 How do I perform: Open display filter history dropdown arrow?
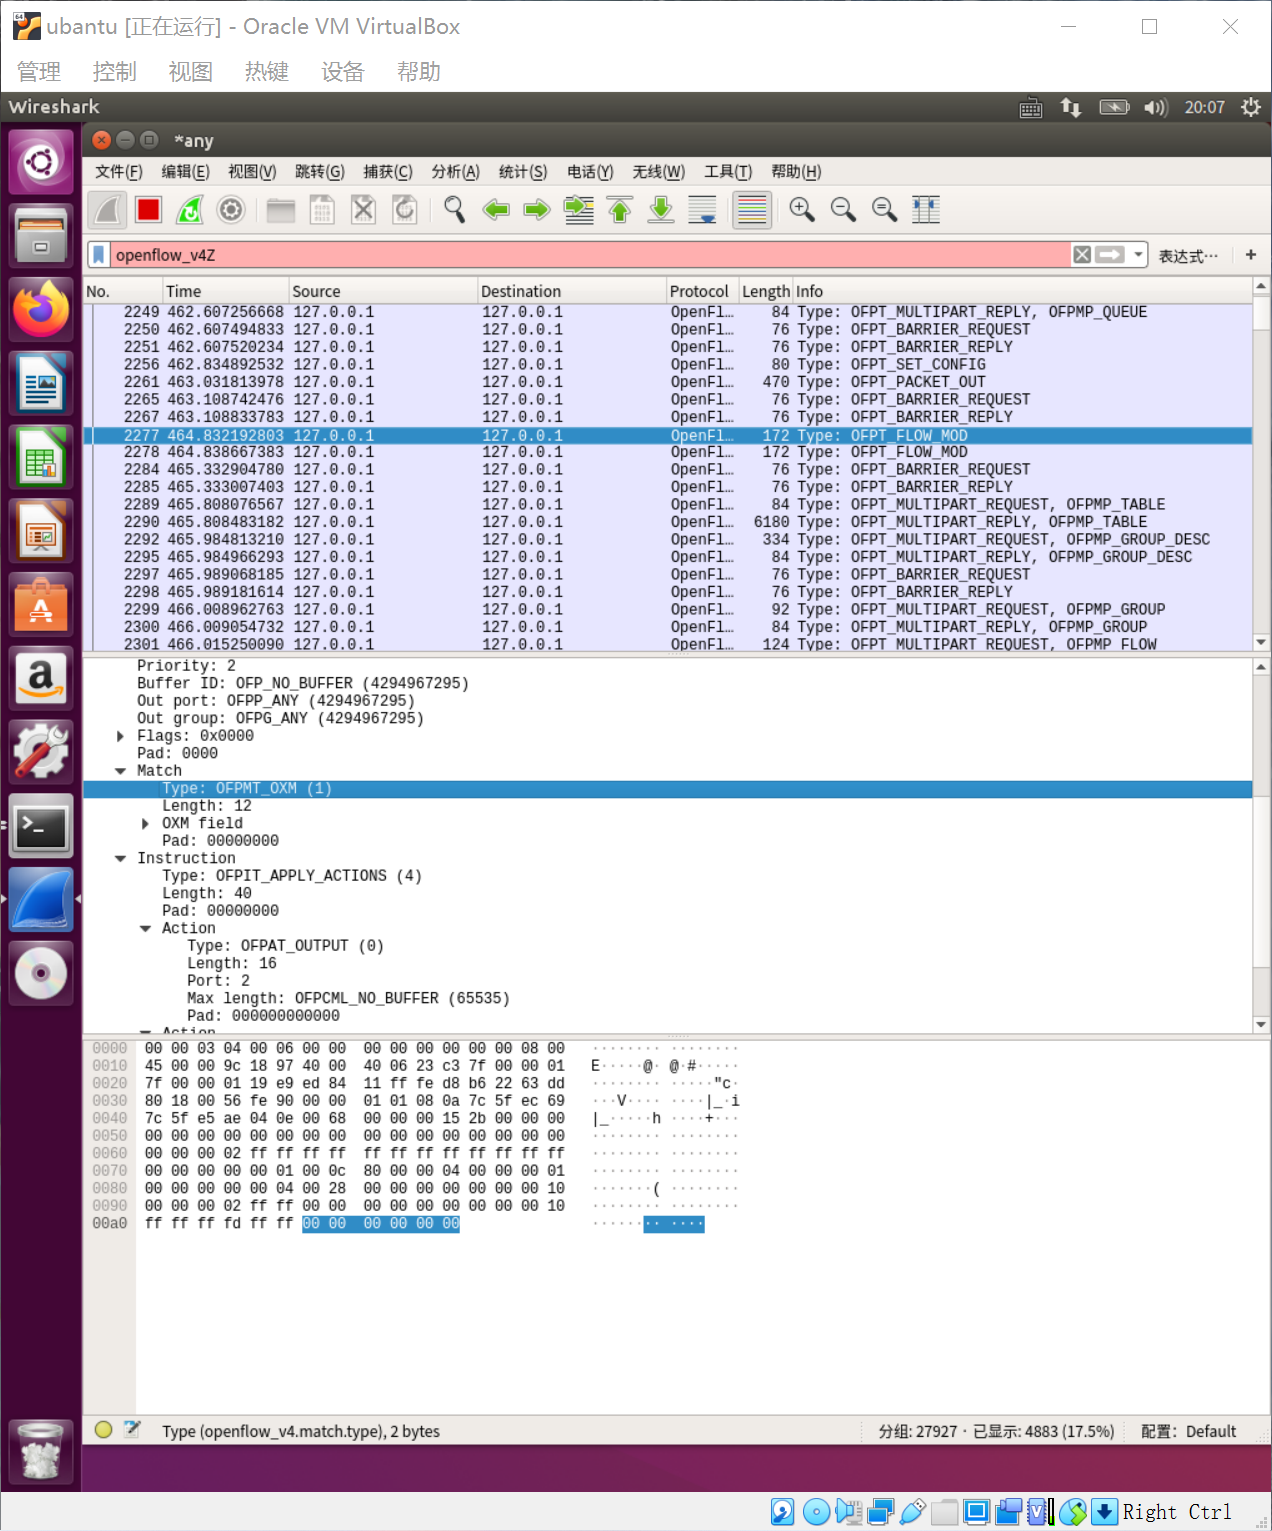click(1138, 254)
